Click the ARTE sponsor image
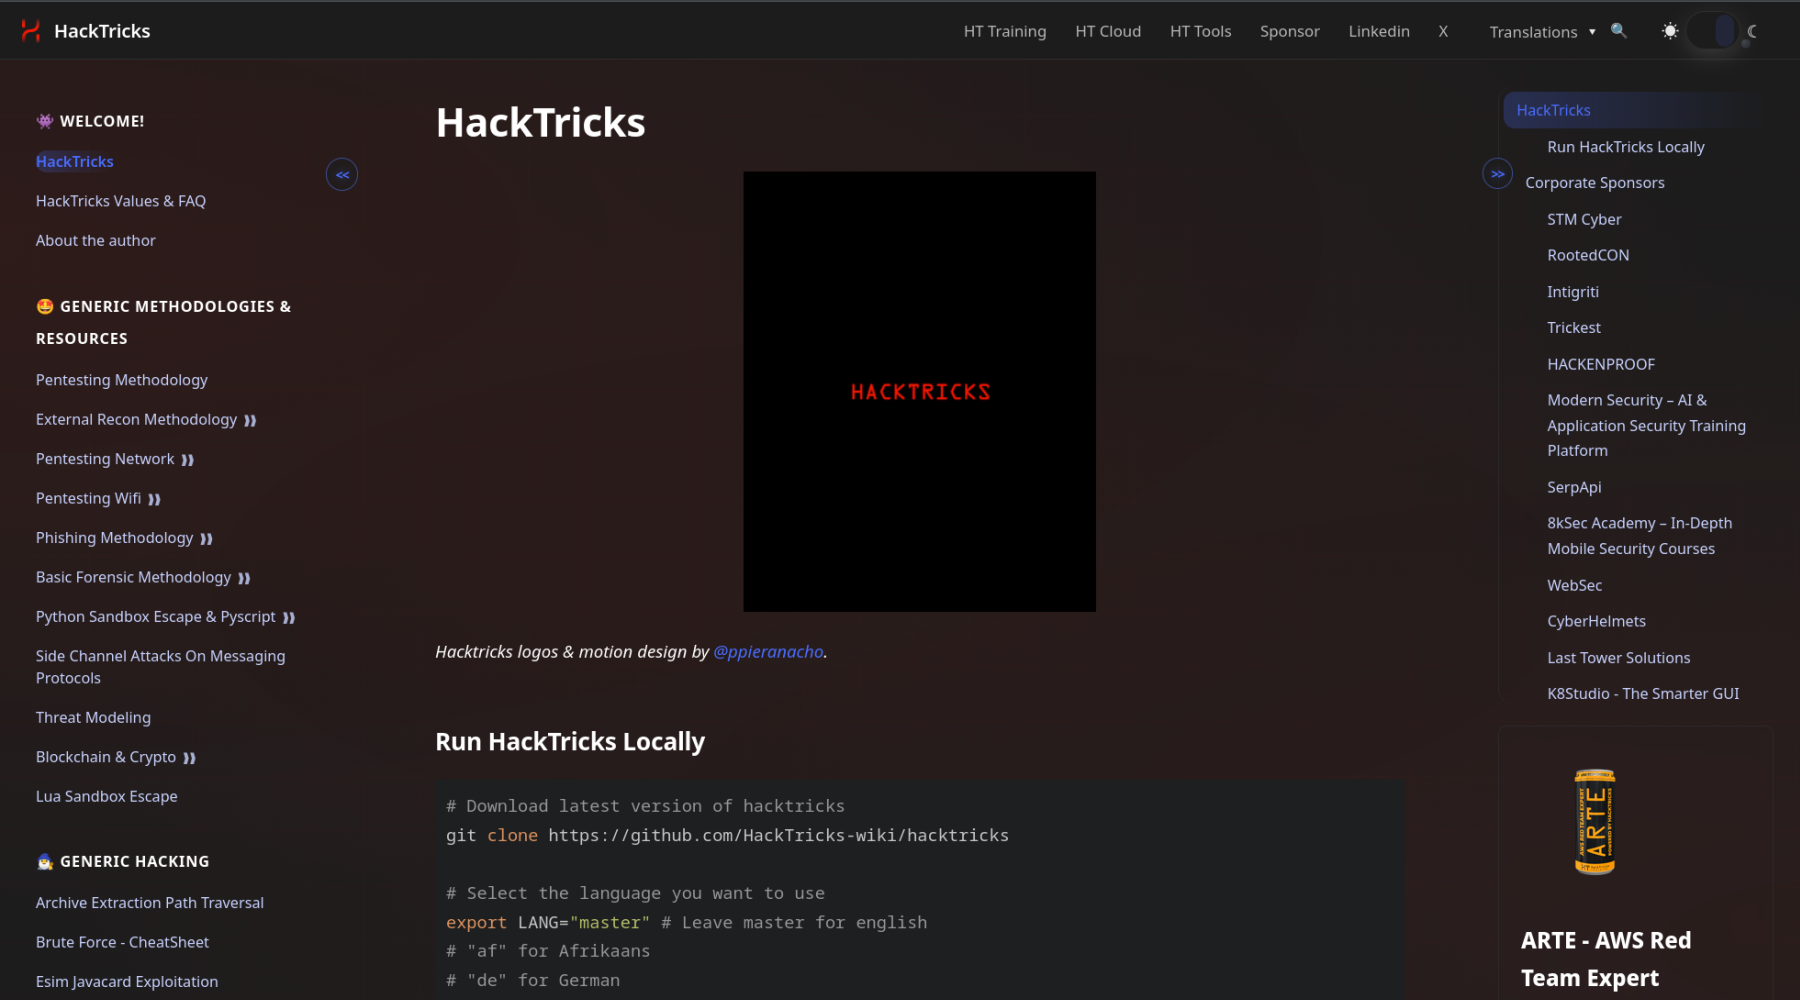Viewport: 1800px width, 1000px height. click(1594, 820)
